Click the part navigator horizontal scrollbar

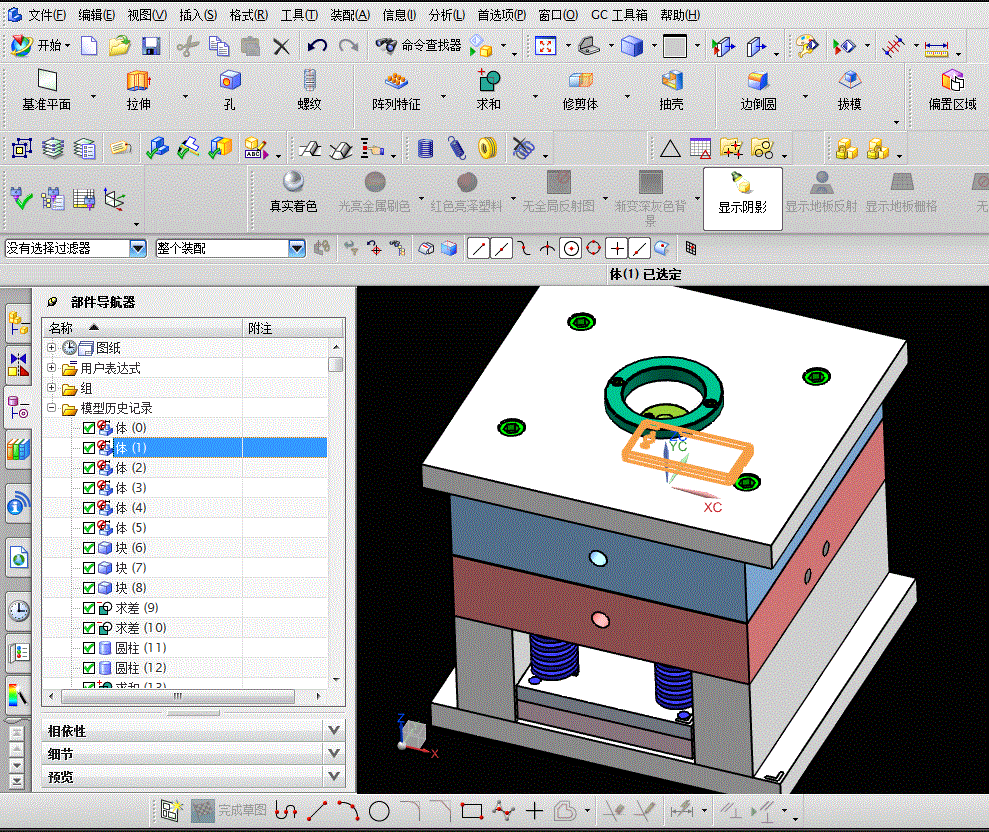pos(178,696)
